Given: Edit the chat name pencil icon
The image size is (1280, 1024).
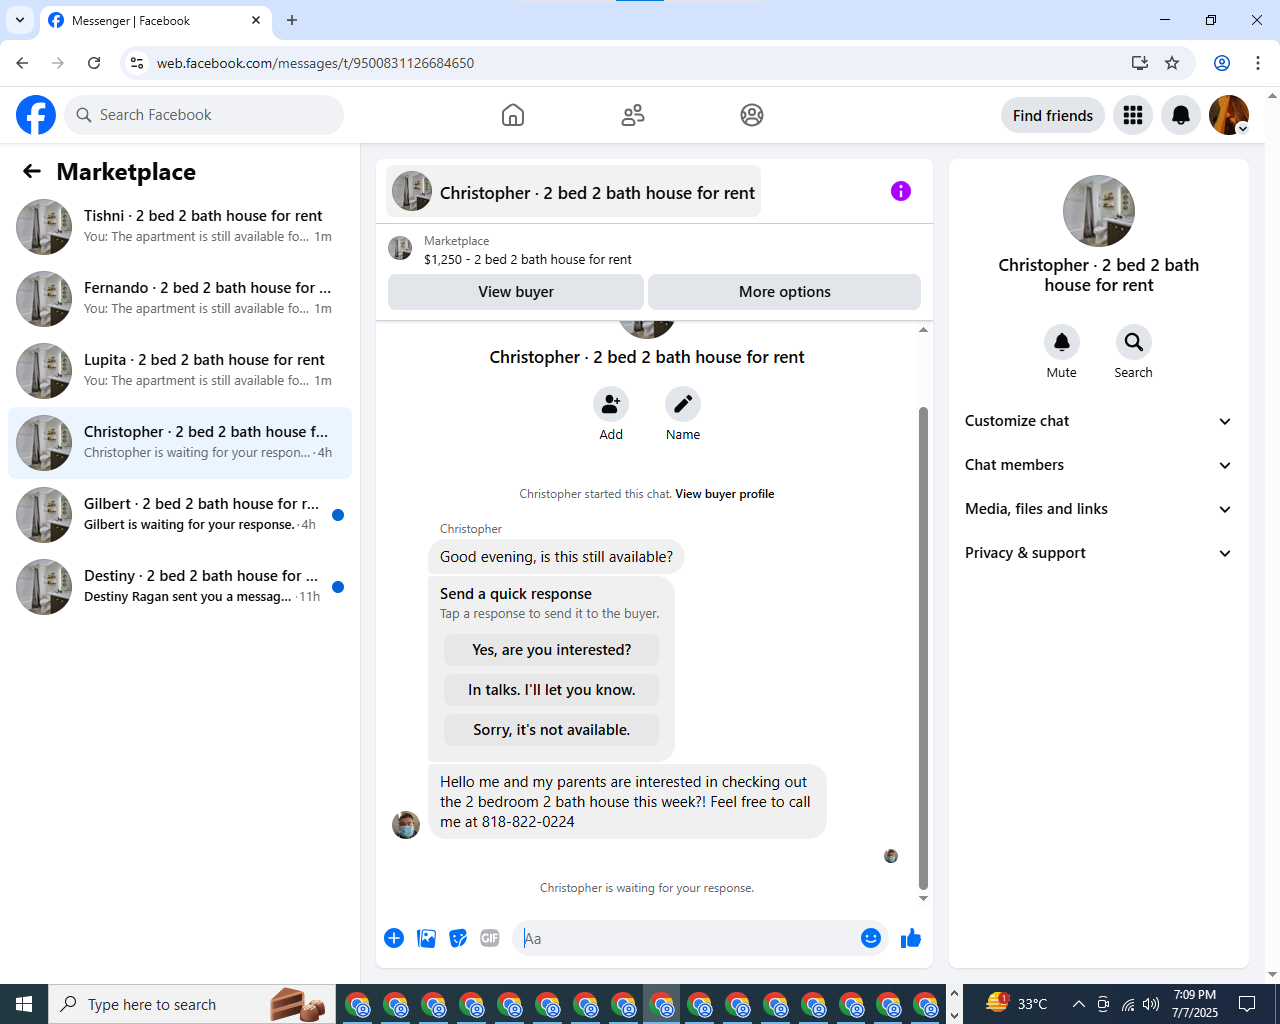Looking at the screenshot, I should [683, 404].
